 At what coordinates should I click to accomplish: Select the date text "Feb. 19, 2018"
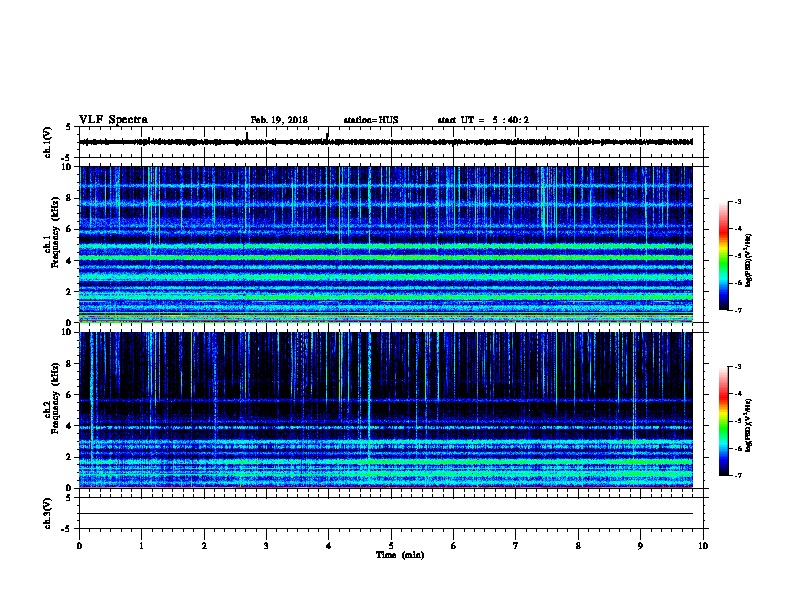click(279, 120)
